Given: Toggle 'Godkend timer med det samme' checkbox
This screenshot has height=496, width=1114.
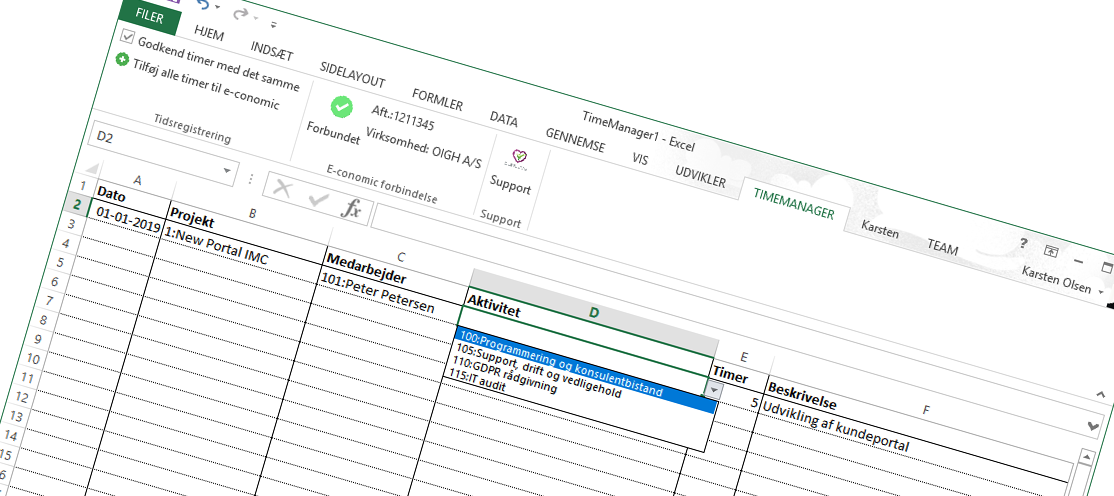Looking at the screenshot, I should point(127,36).
